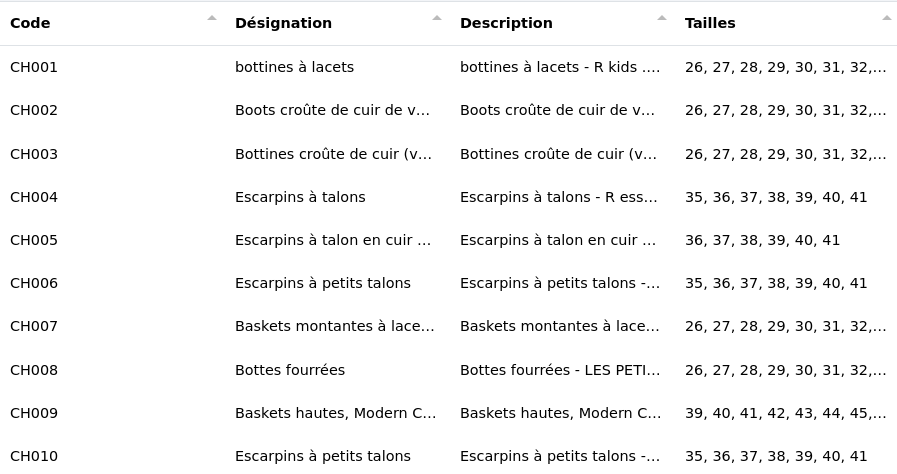Viewport: 897px width, 474px height.
Task: Select 'Escarpins à talons' designation in CH004
Action: (300, 197)
